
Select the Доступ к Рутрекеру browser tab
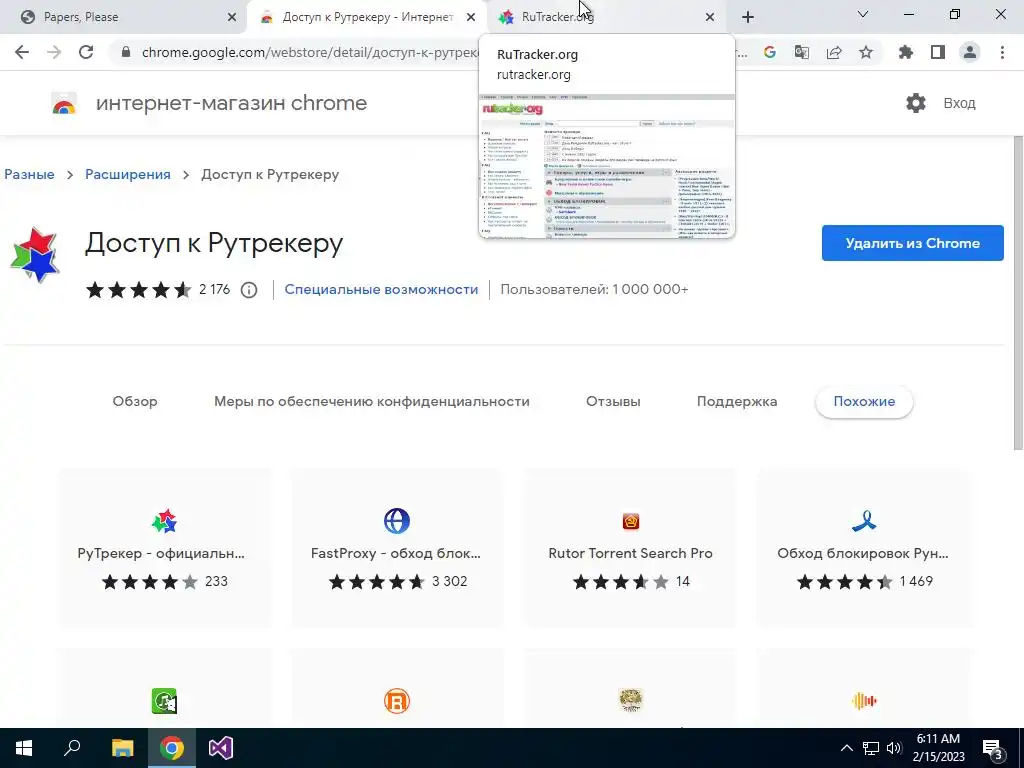point(366,18)
